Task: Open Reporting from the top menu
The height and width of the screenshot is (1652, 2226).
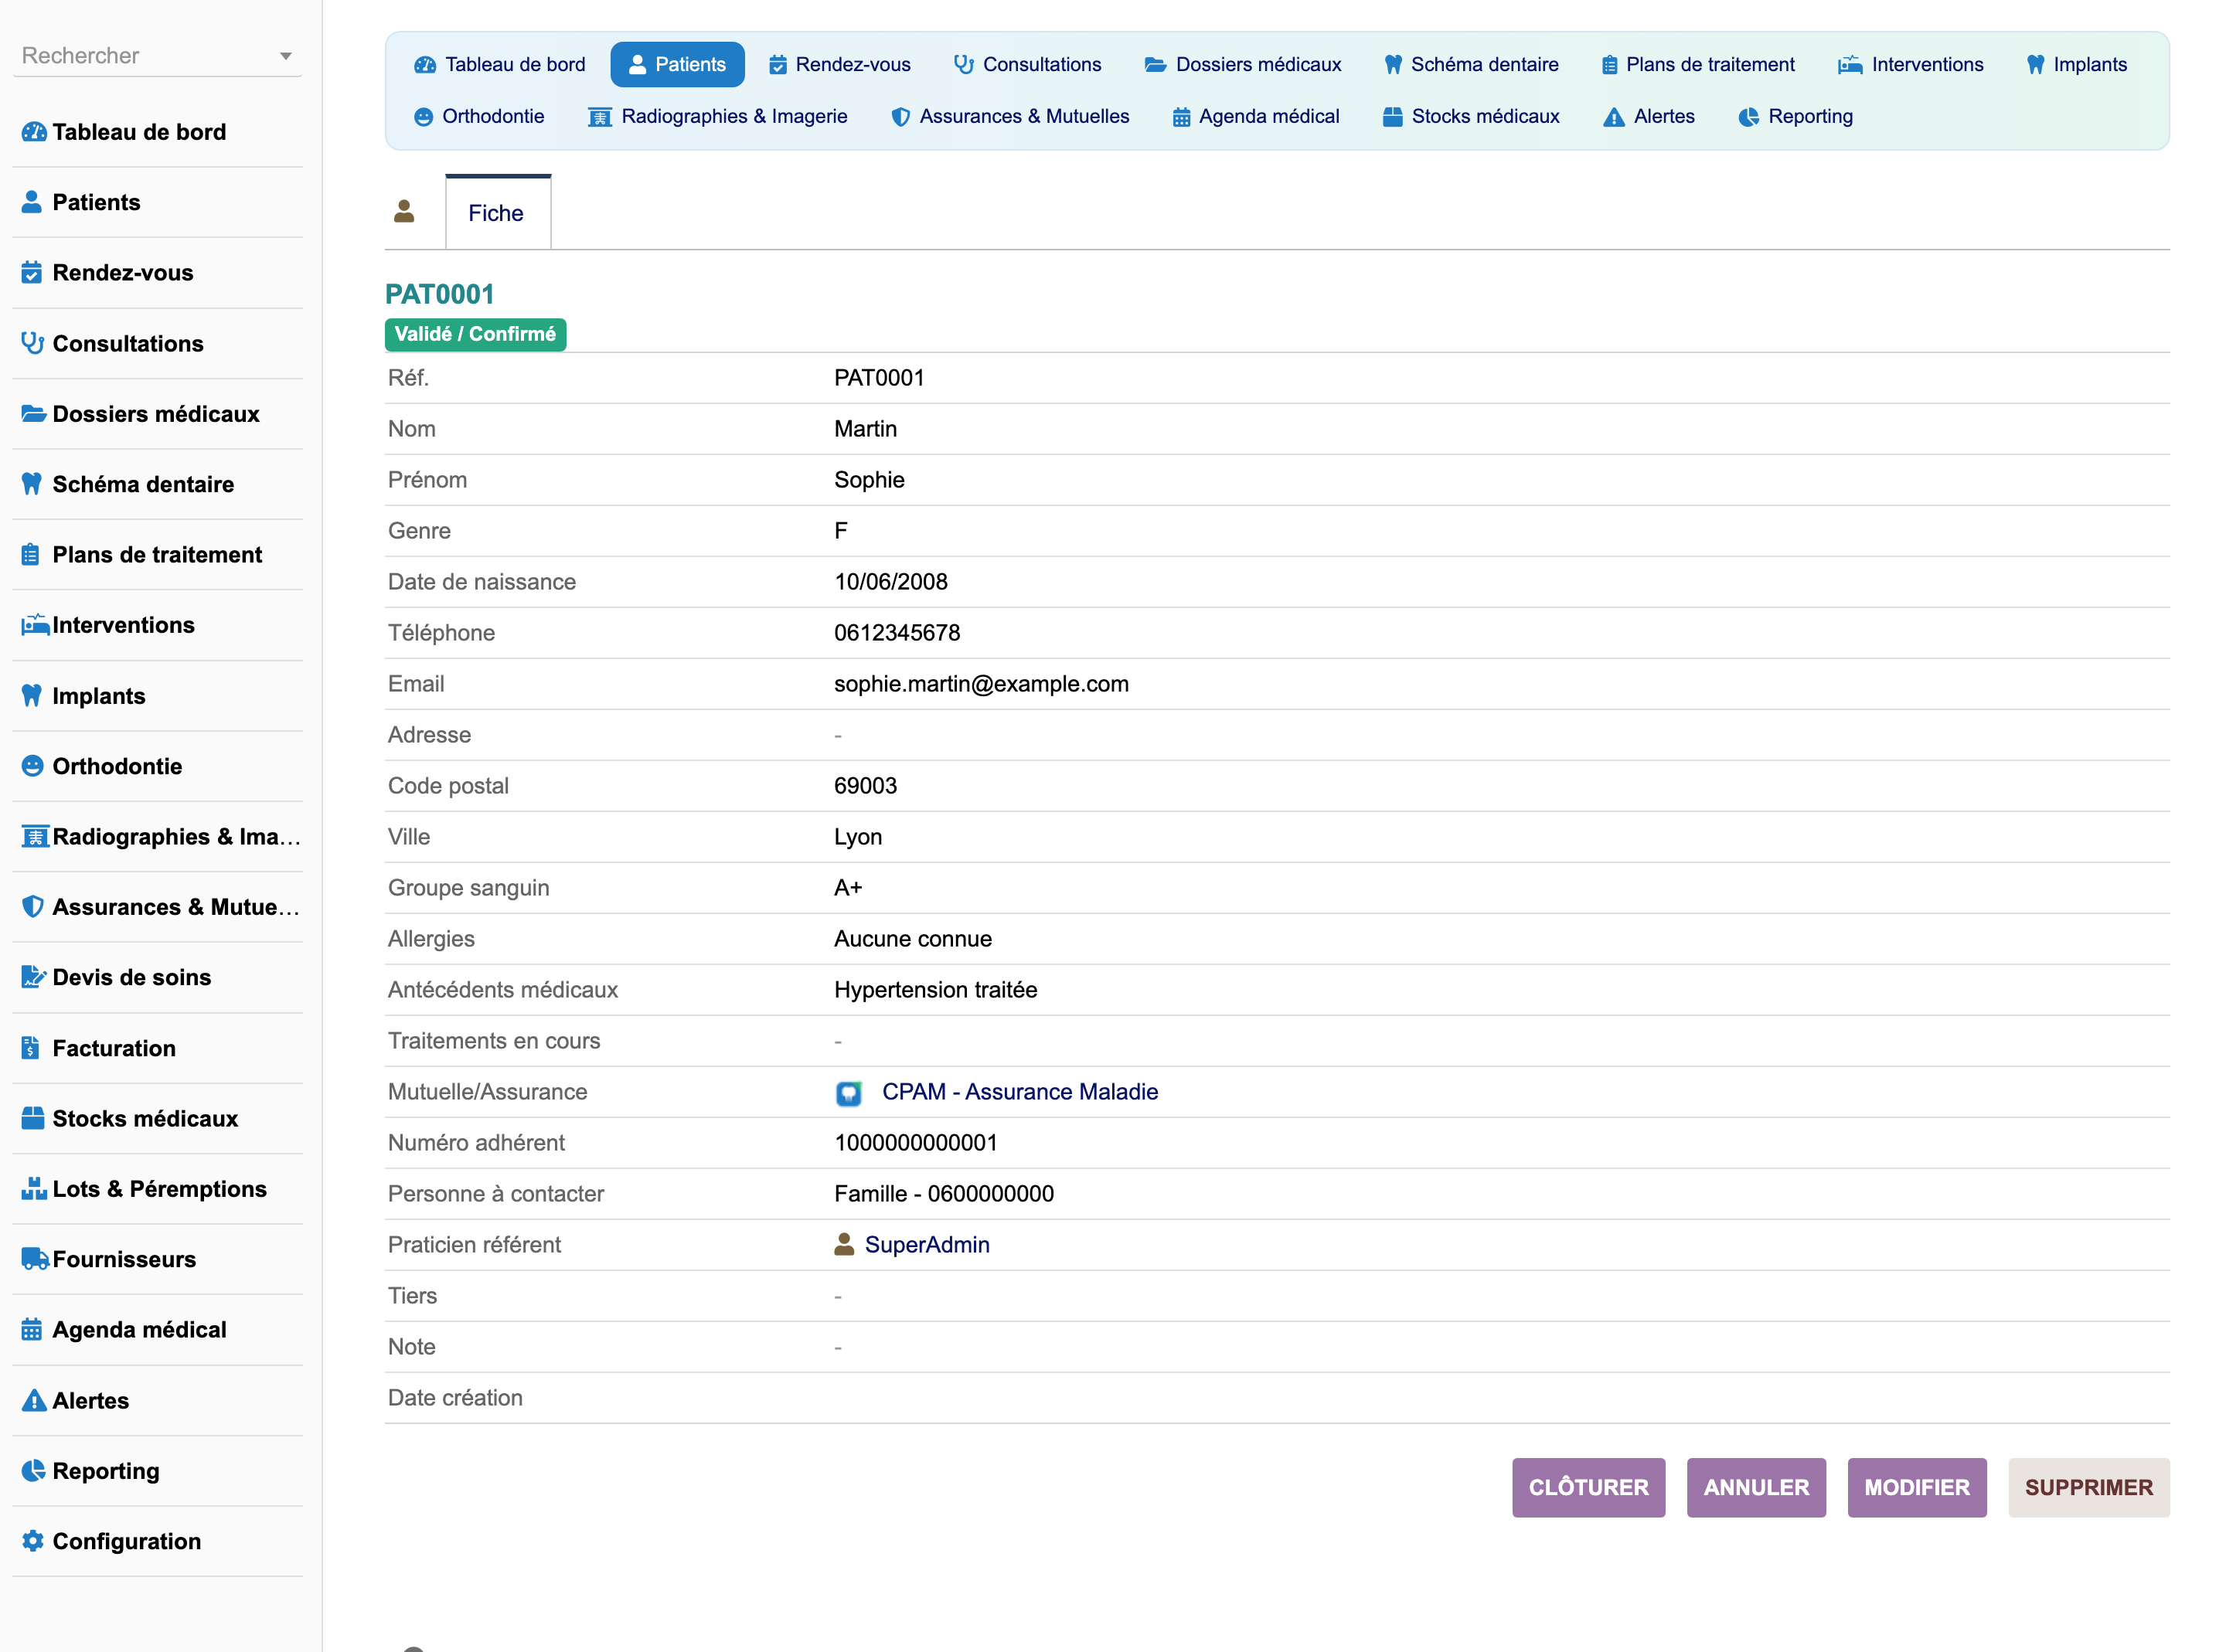Action: point(1796,116)
